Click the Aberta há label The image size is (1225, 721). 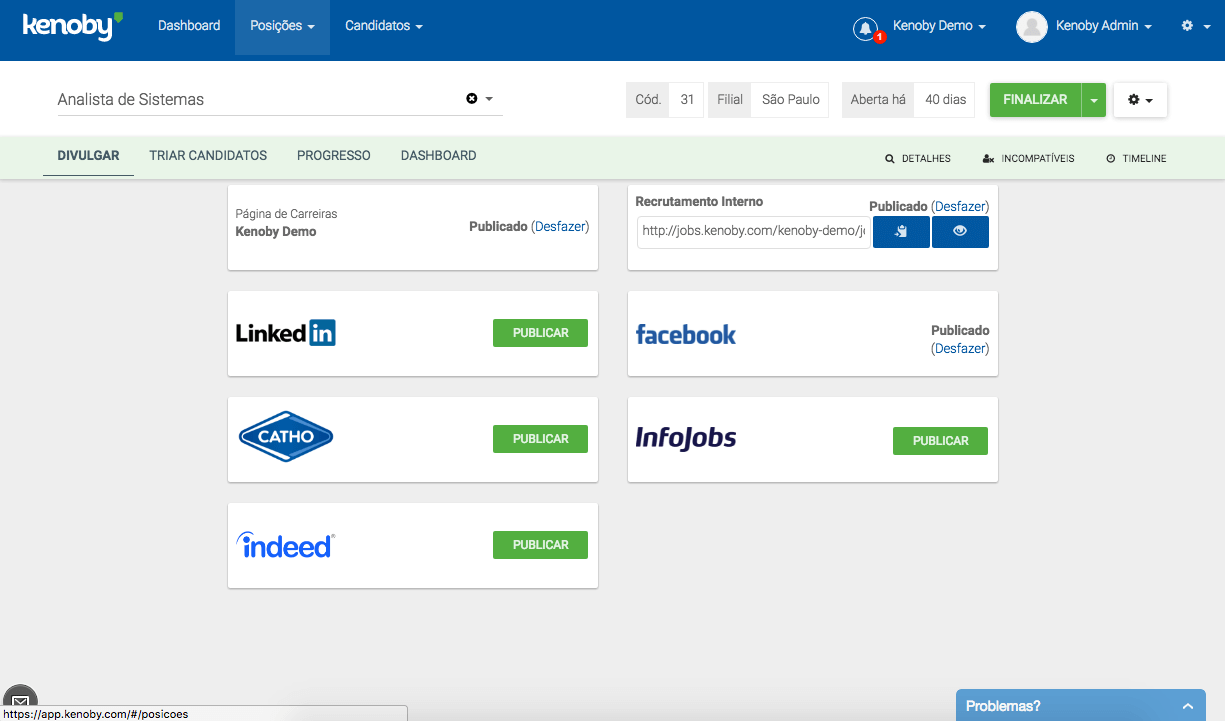click(878, 100)
